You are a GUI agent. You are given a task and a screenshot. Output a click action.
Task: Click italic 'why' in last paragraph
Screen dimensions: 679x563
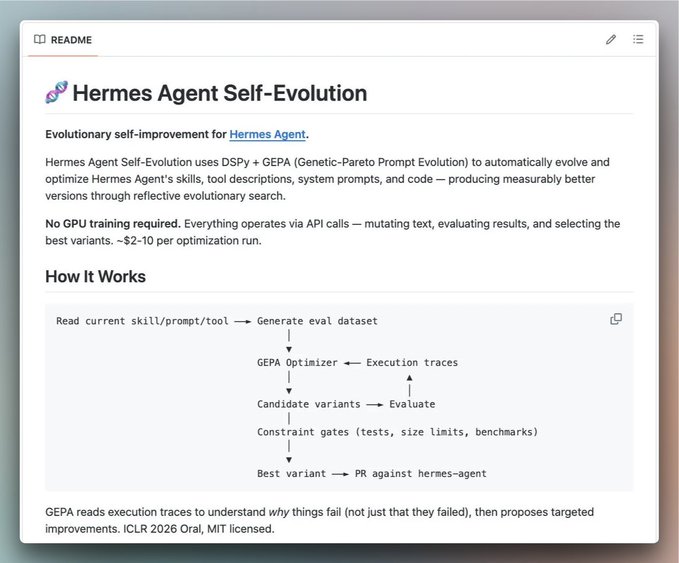tap(278, 512)
